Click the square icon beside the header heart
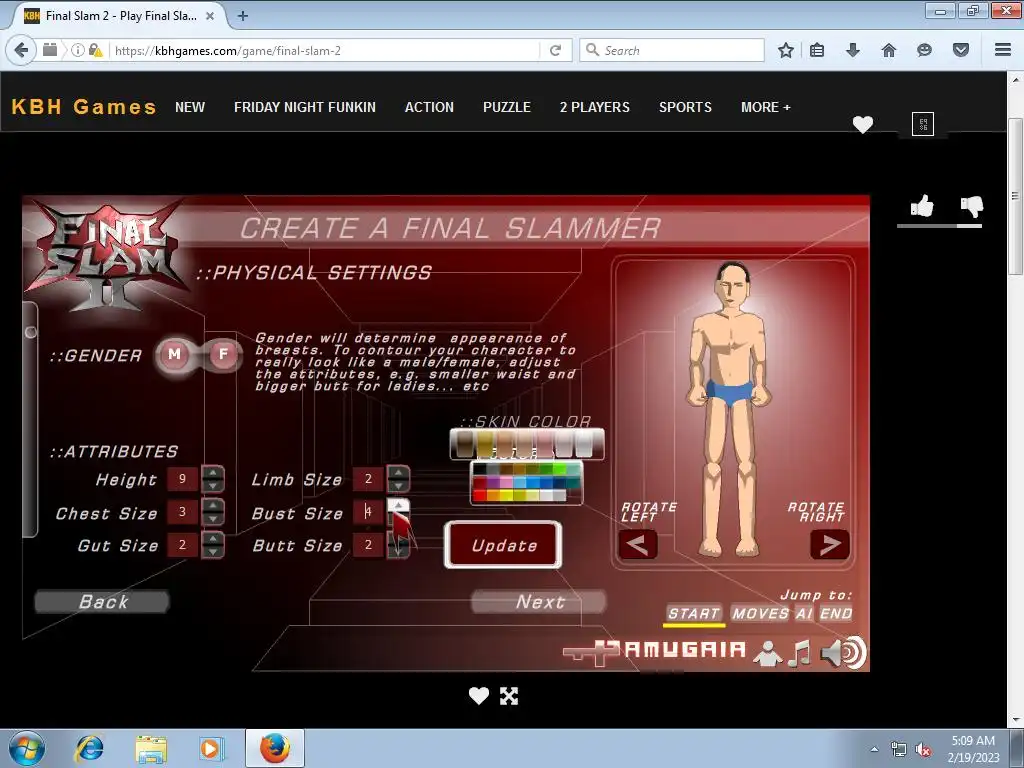The width and height of the screenshot is (1024, 768). point(923,124)
